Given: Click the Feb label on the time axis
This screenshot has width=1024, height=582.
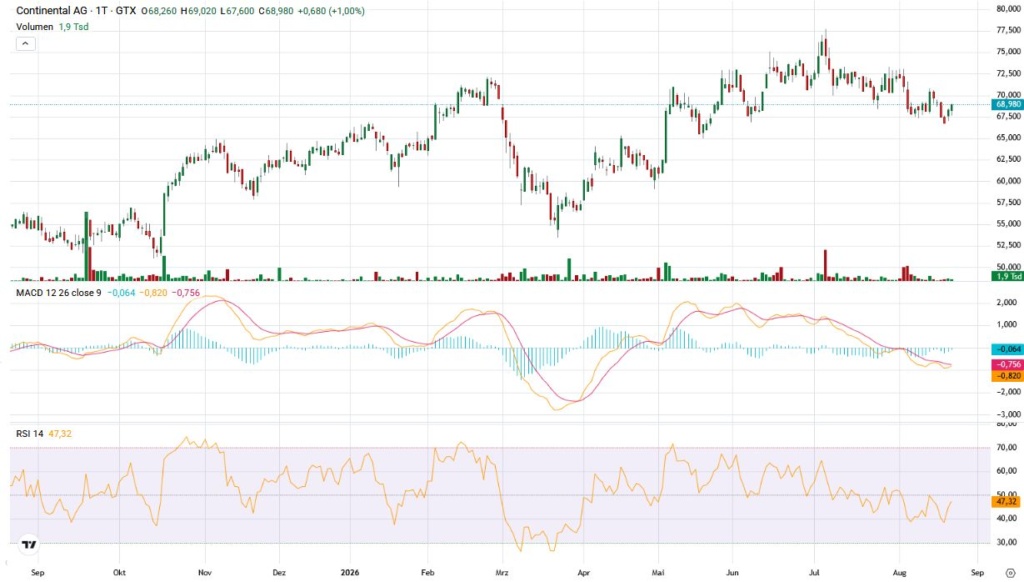Looking at the screenshot, I should pos(428,572).
